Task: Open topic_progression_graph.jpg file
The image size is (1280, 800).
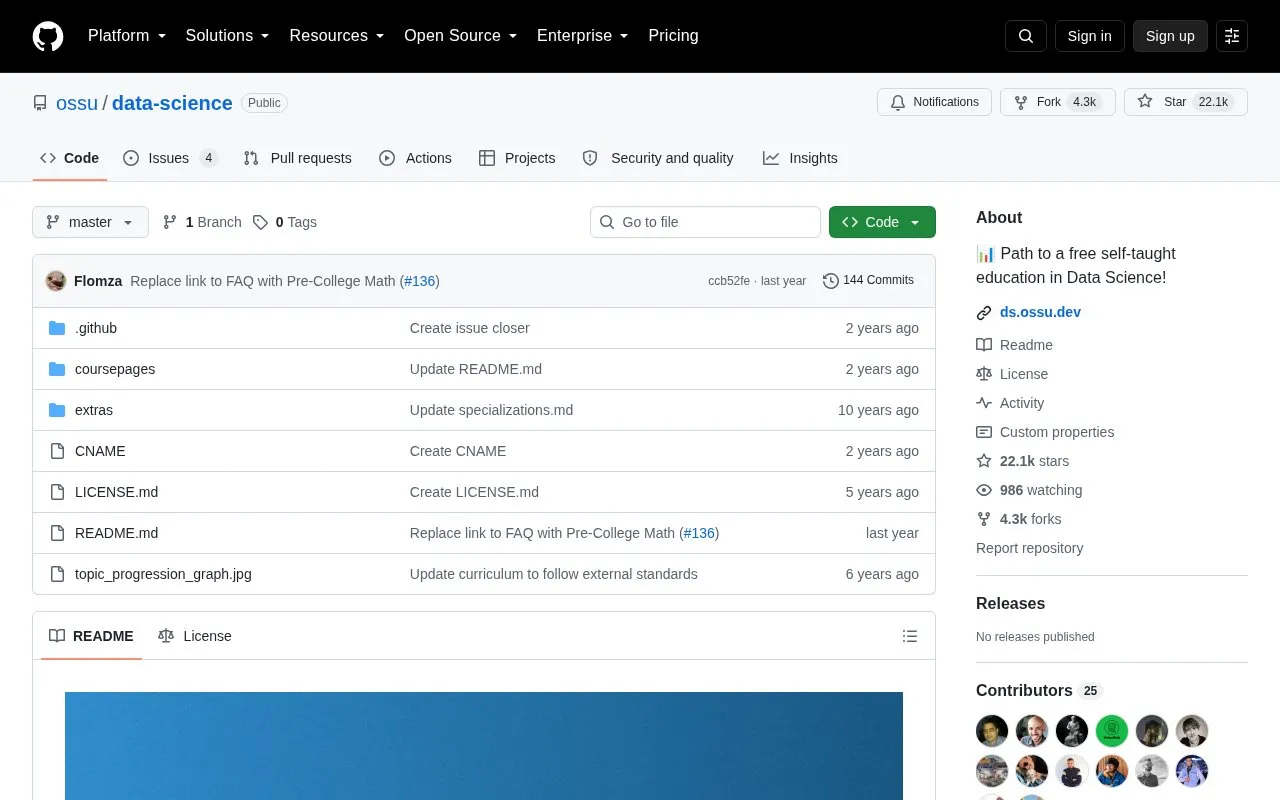Action: (x=163, y=574)
